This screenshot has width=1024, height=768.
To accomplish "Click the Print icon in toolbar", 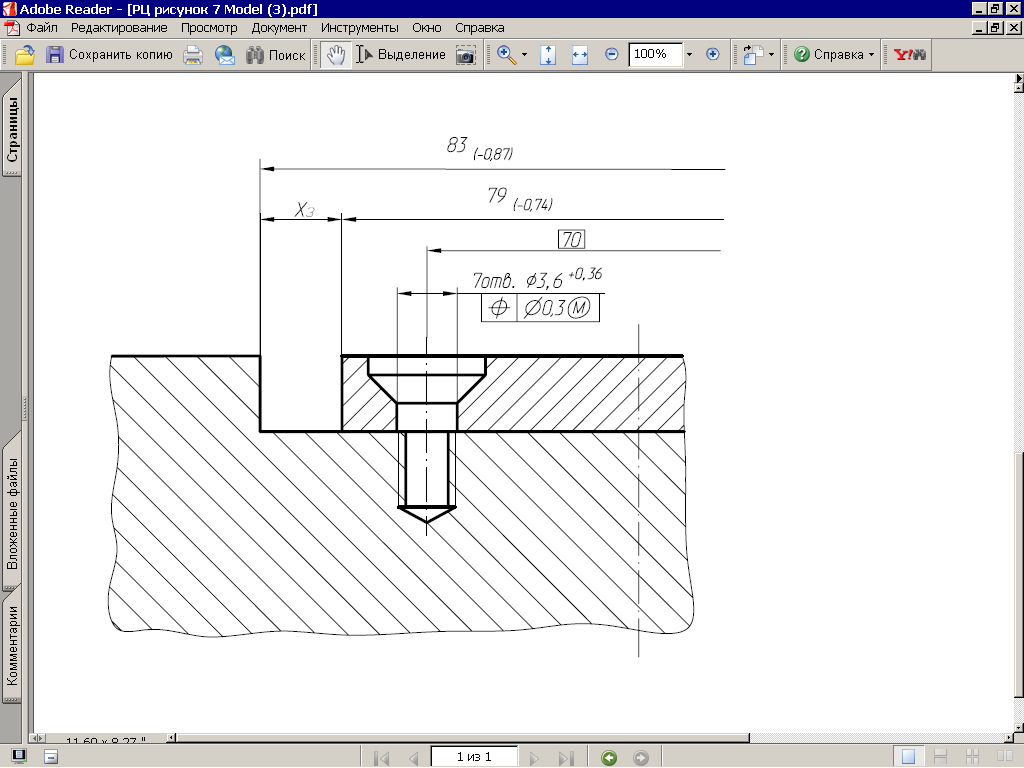I will (x=193, y=55).
